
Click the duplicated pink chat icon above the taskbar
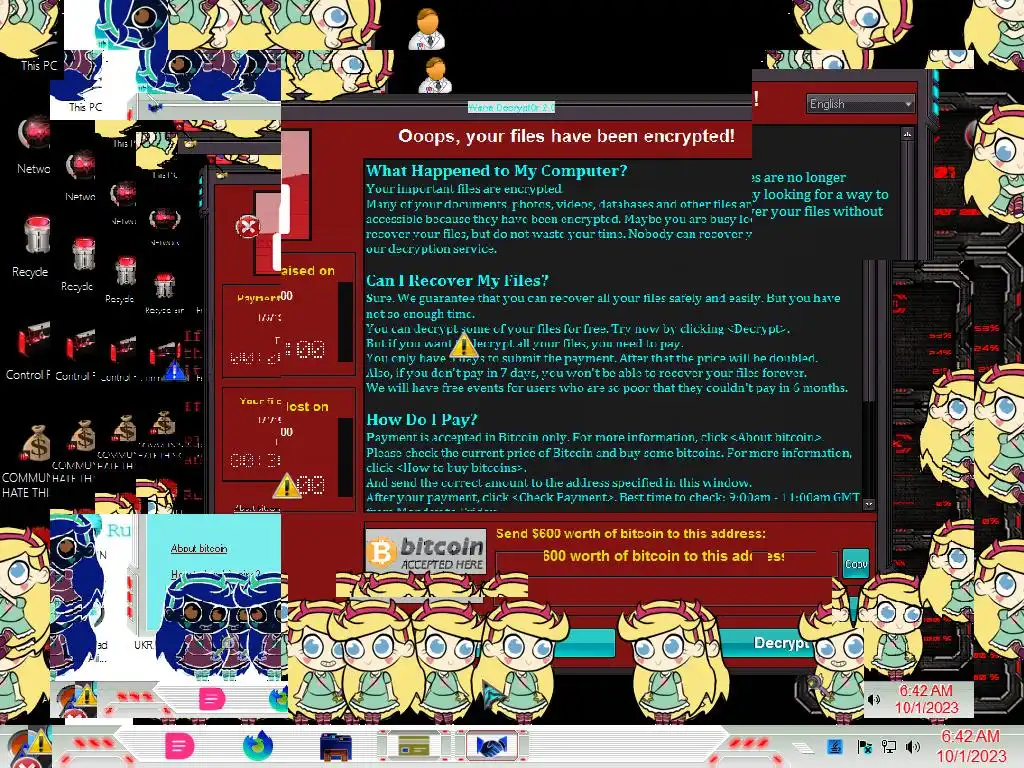coord(212,699)
